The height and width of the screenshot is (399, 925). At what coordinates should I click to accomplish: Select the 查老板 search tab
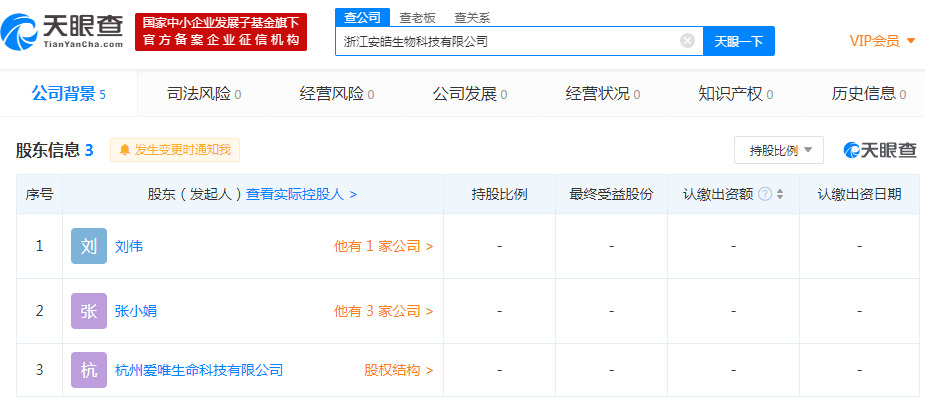click(417, 18)
